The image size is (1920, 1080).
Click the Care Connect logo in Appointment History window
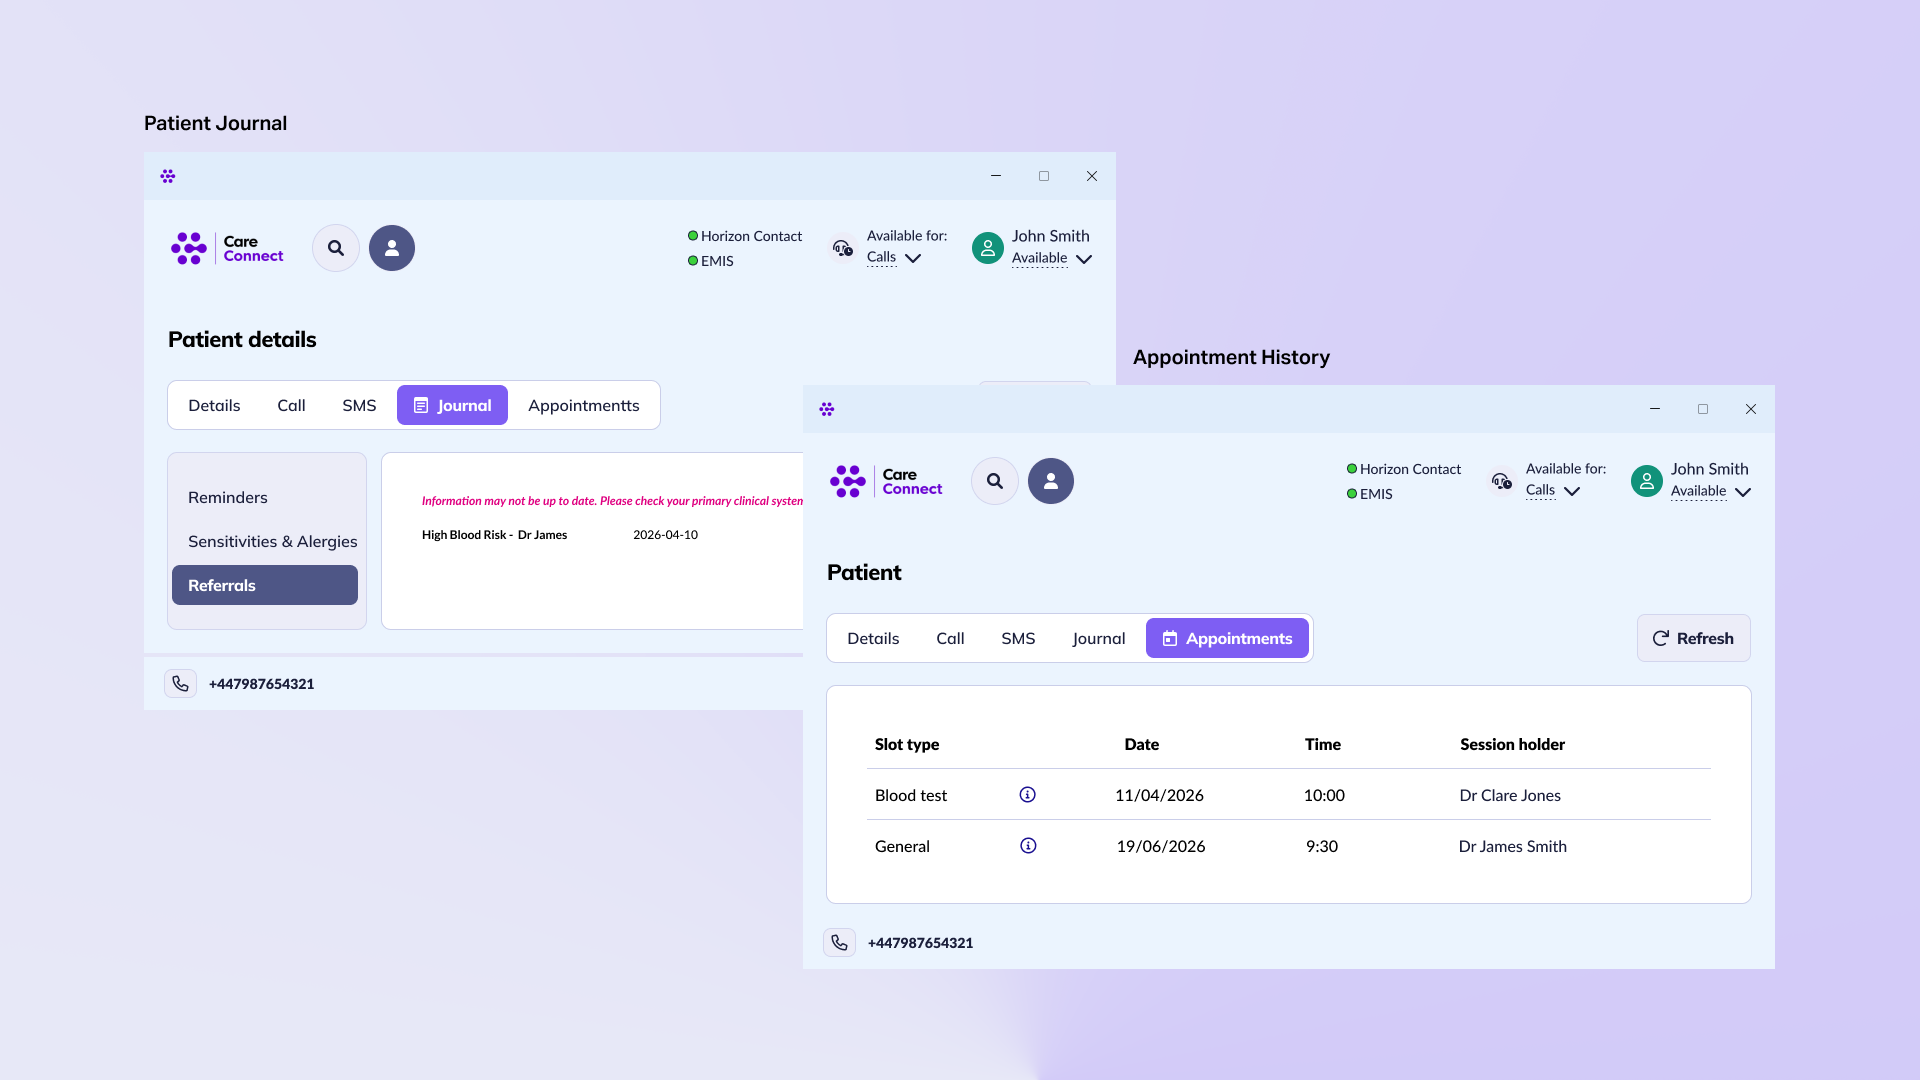click(x=886, y=481)
